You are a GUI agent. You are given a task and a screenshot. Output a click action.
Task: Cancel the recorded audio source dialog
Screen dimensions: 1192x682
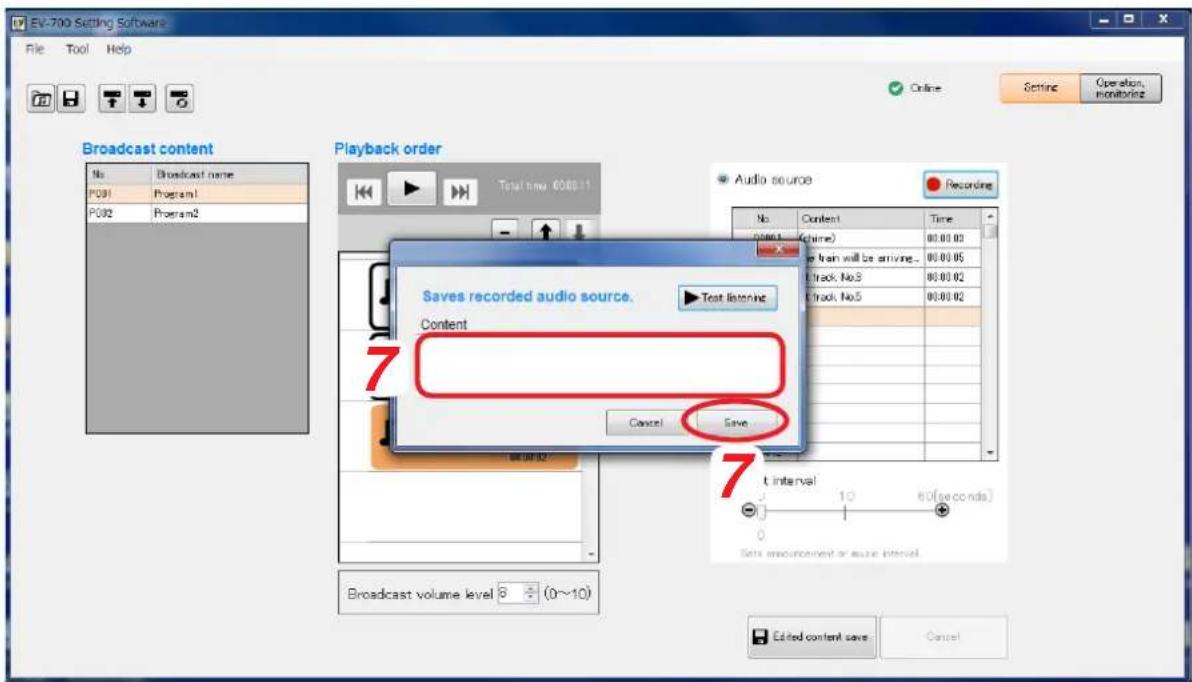coord(645,422)
